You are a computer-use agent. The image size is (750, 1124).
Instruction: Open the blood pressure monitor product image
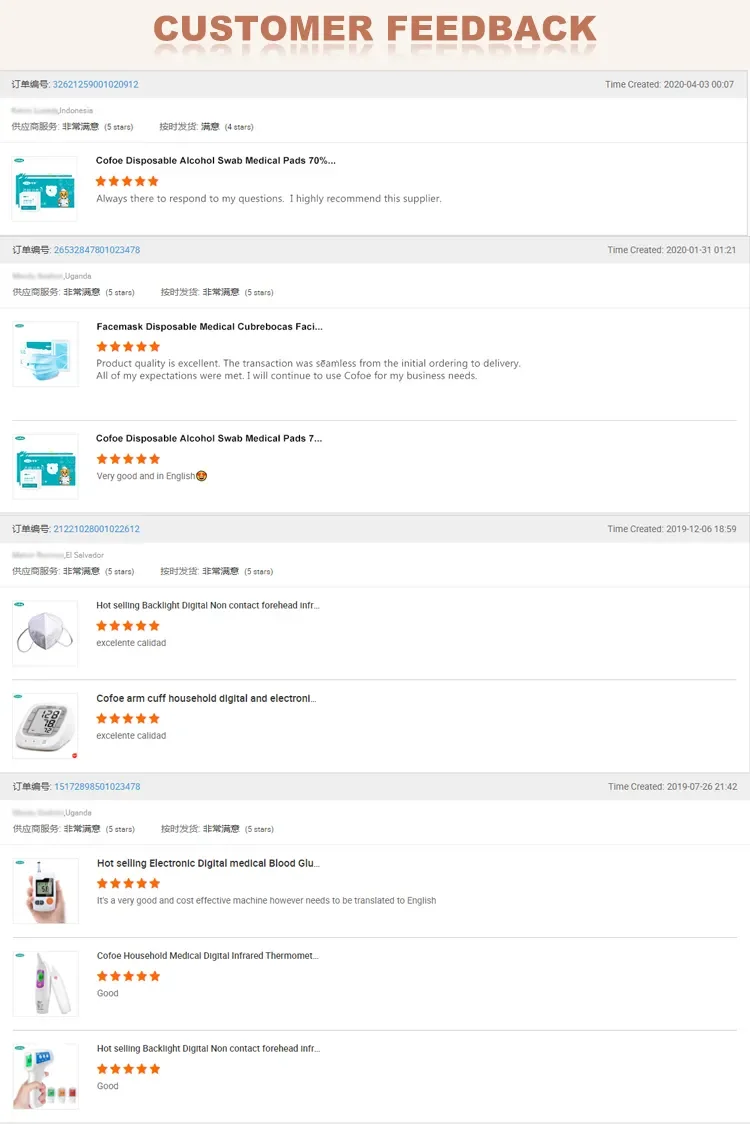45,726
